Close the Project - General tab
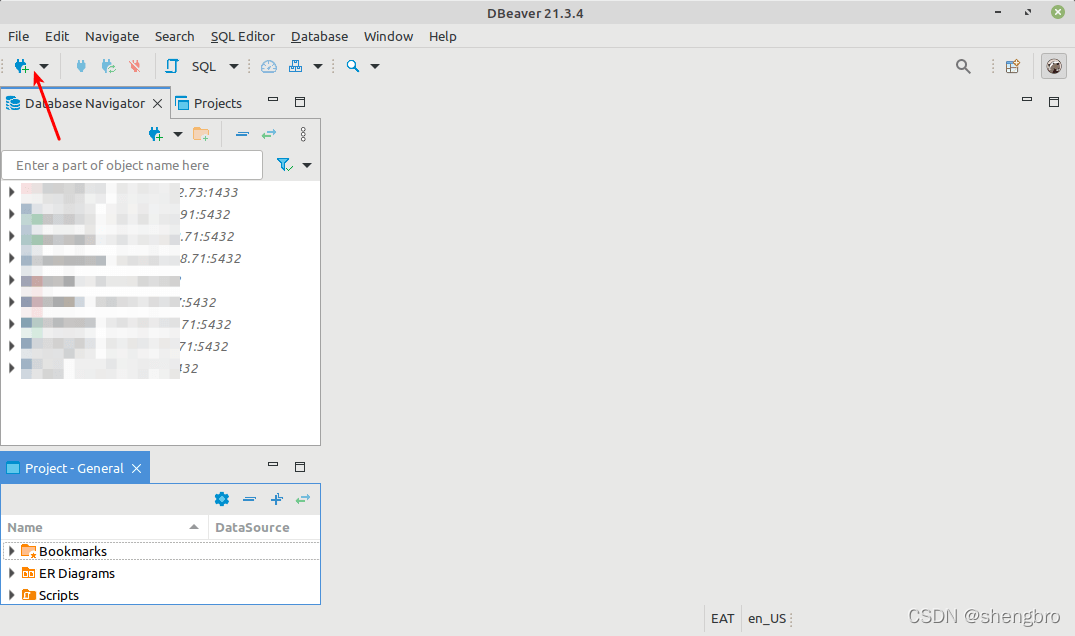This screenshot has width=1075, height=636. (136, 468)
